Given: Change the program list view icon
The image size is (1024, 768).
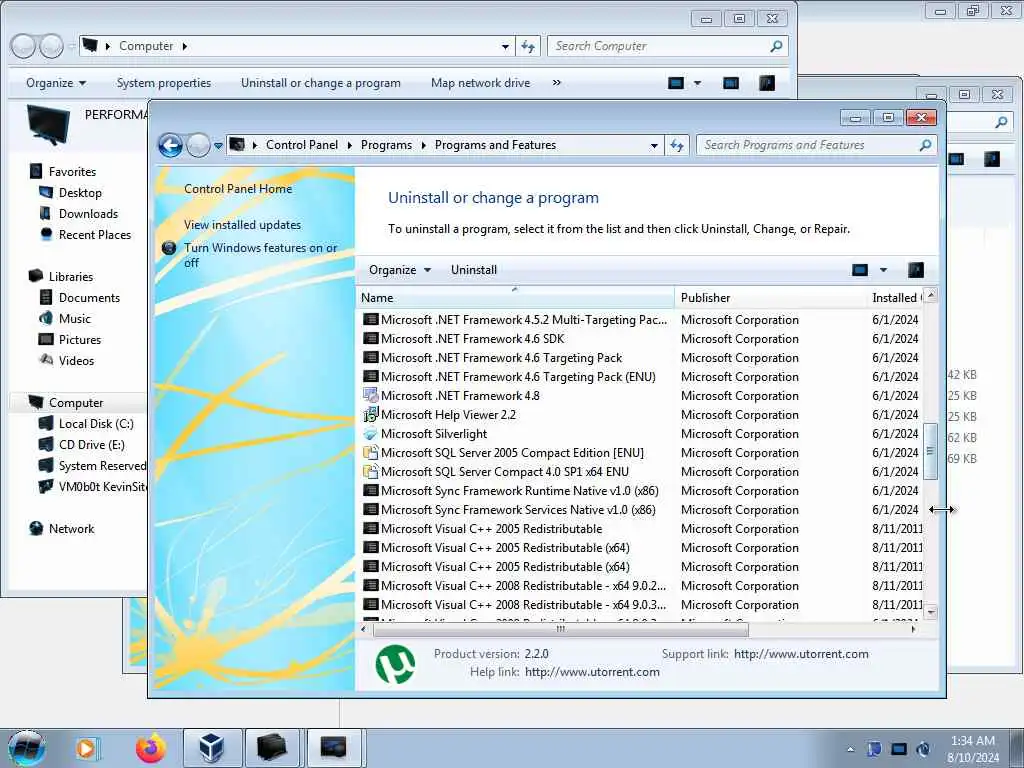Looking at the screenshot, I should point(860,270).
